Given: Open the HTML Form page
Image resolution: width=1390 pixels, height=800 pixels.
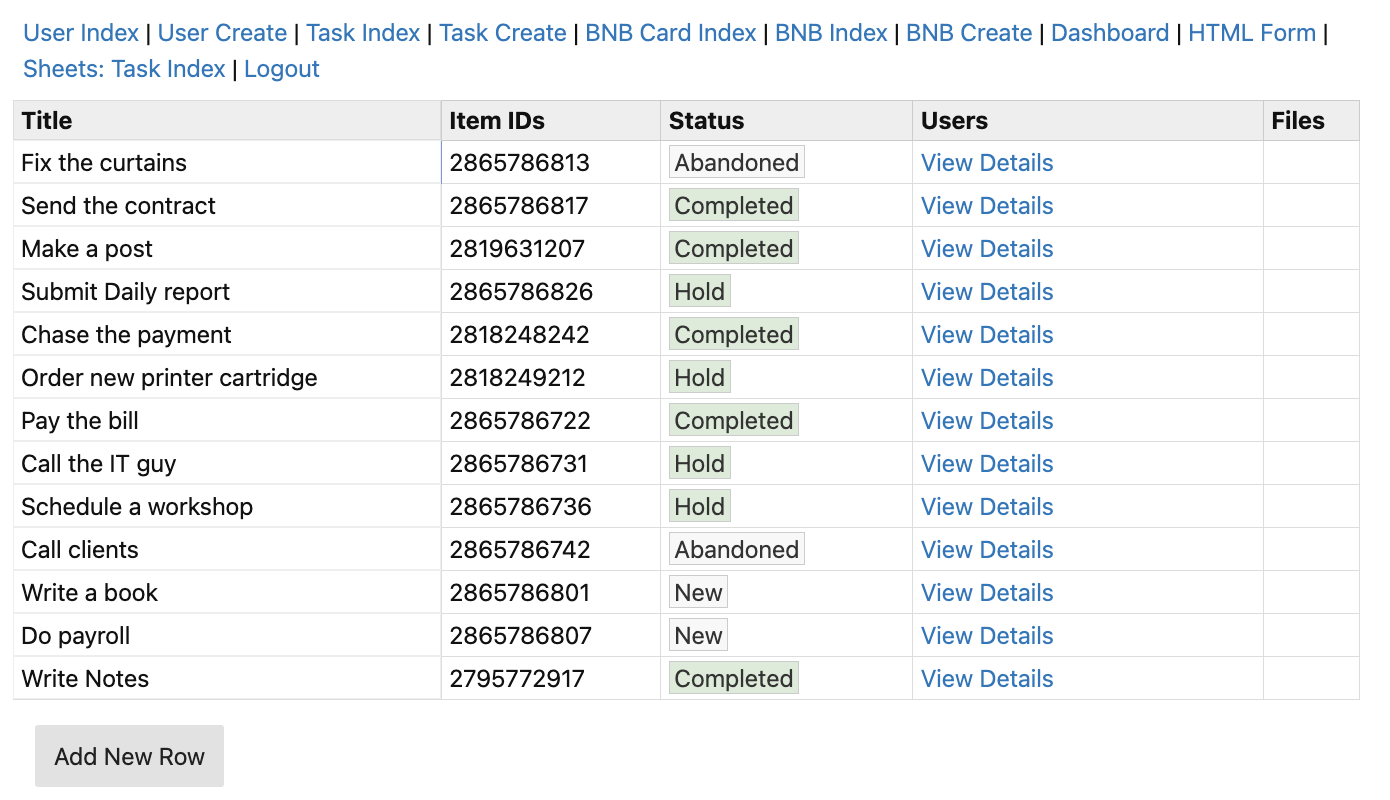Looking at the screenshot, I should click(x=1252, y=33).
